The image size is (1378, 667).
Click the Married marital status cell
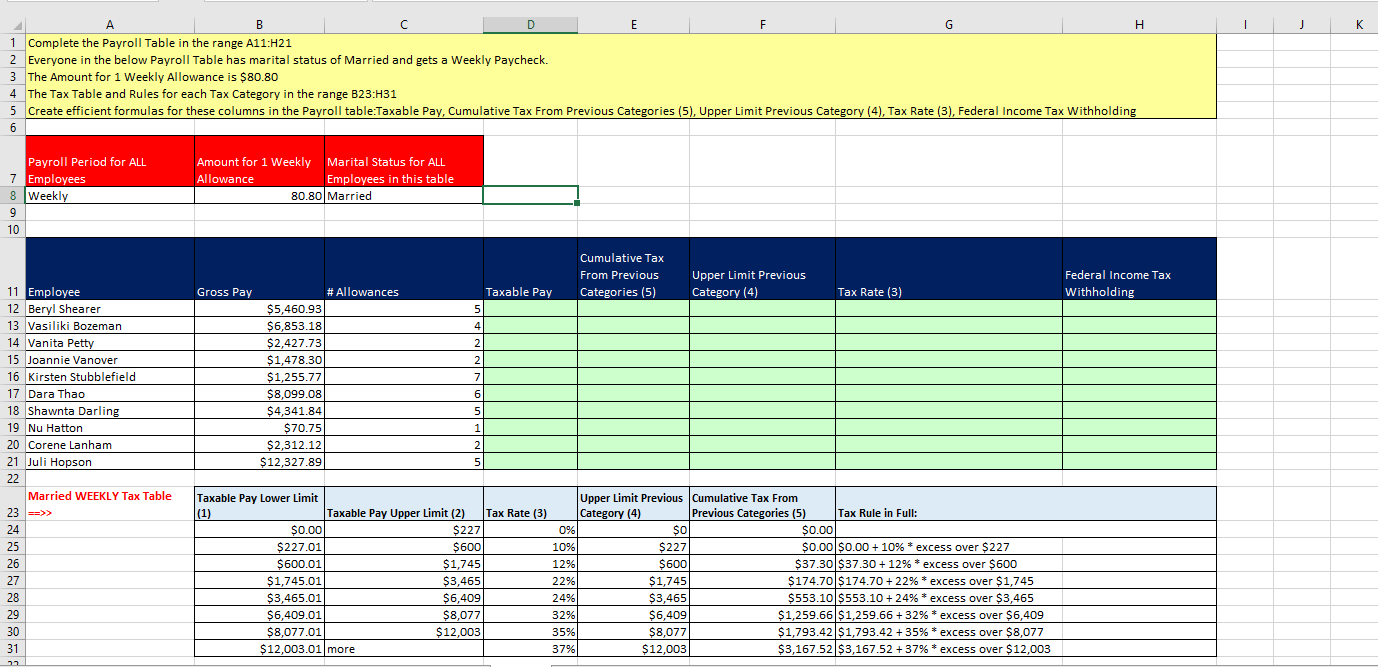tap(403, 196)
